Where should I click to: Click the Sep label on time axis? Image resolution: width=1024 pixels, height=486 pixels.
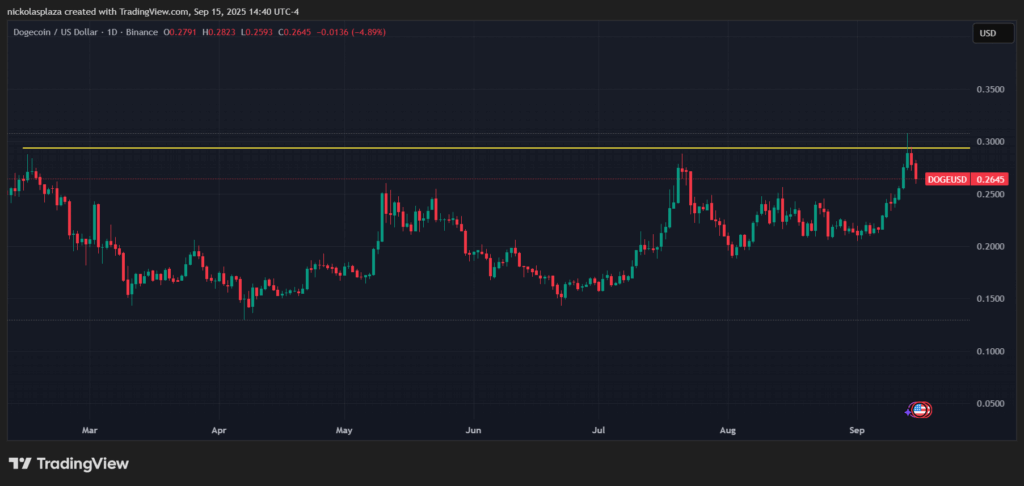tap(856, 430)
